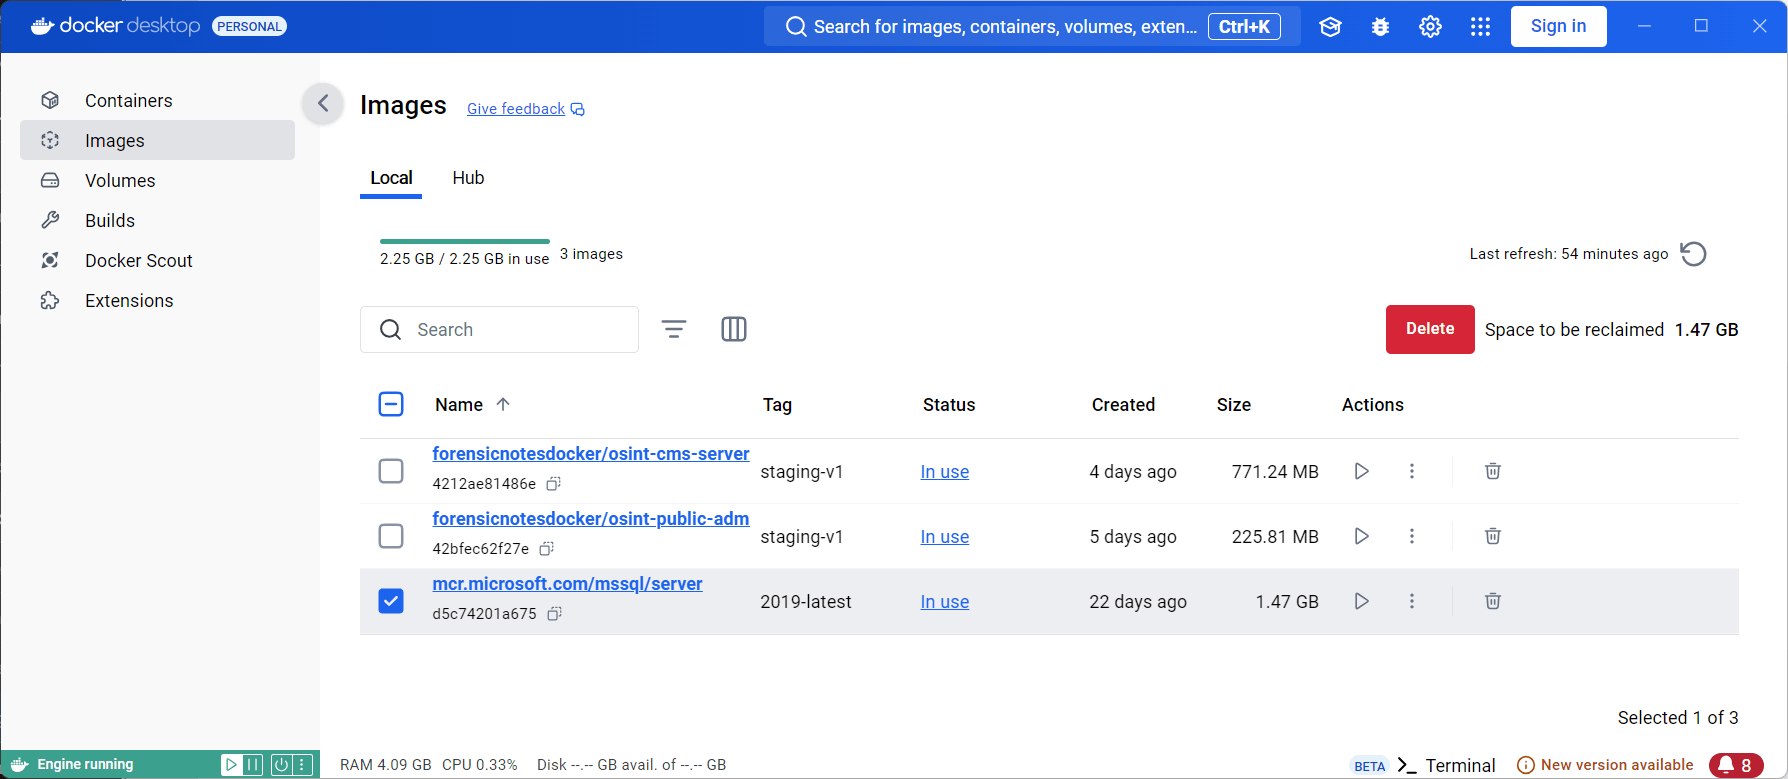Open notifications bell showing 8
Viewport: 1788px width, 779px height.
tap(1736, 765)
